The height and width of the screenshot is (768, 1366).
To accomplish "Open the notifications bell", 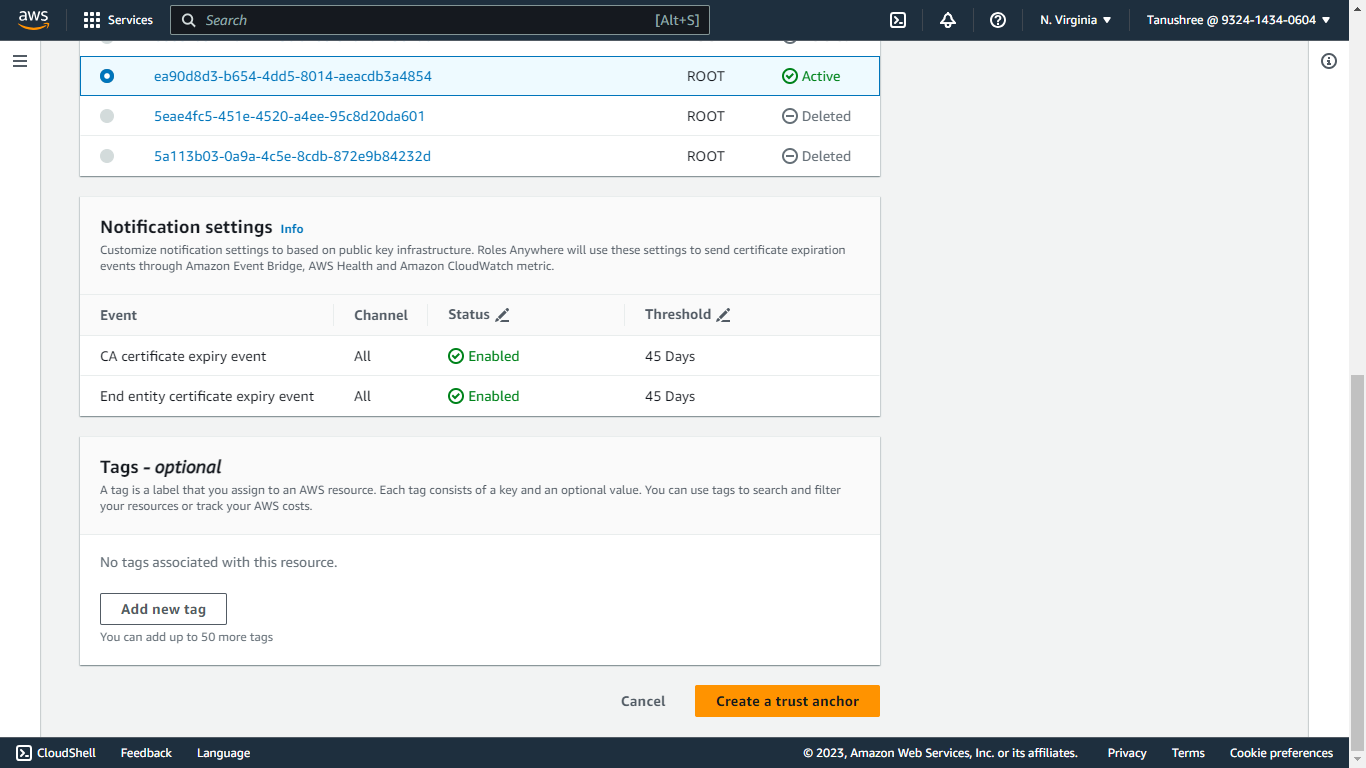I will (948, 20).
